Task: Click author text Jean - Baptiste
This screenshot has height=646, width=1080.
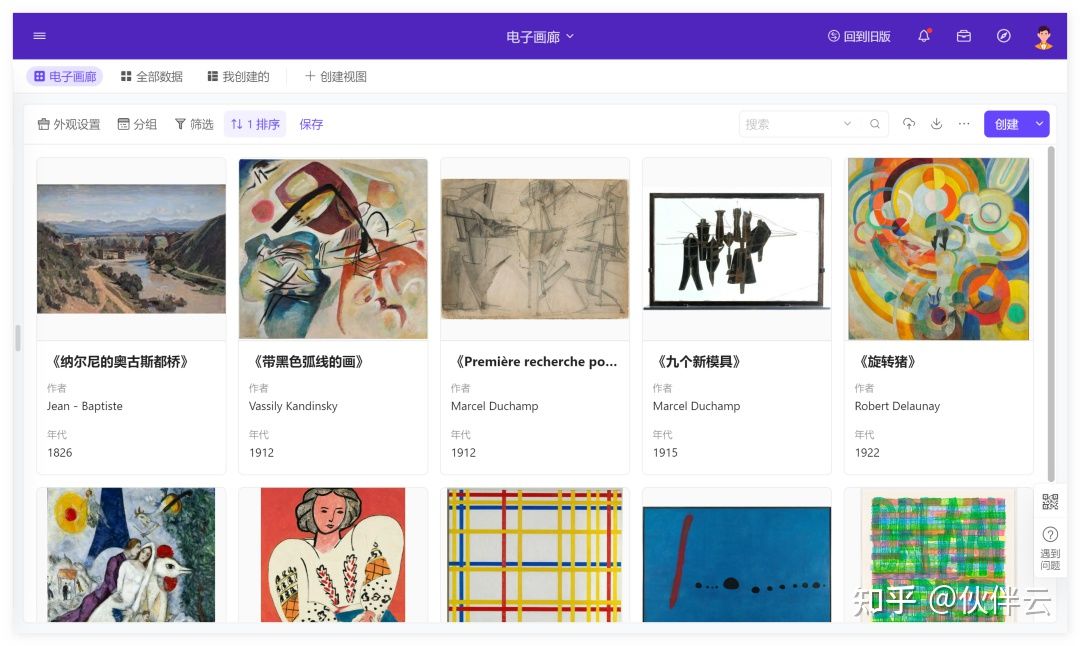Action: tap(85, 406)
